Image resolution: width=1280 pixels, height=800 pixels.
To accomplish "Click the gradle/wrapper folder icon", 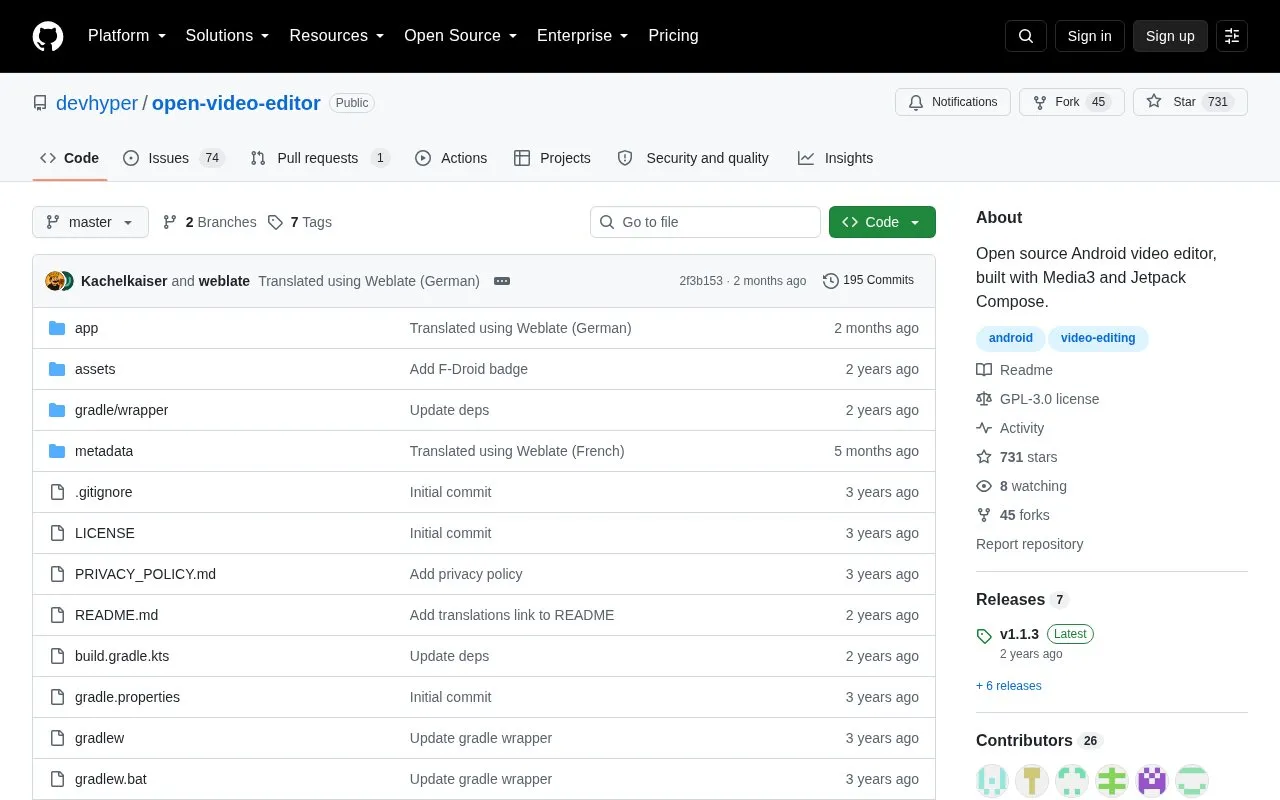I will 57,410.
